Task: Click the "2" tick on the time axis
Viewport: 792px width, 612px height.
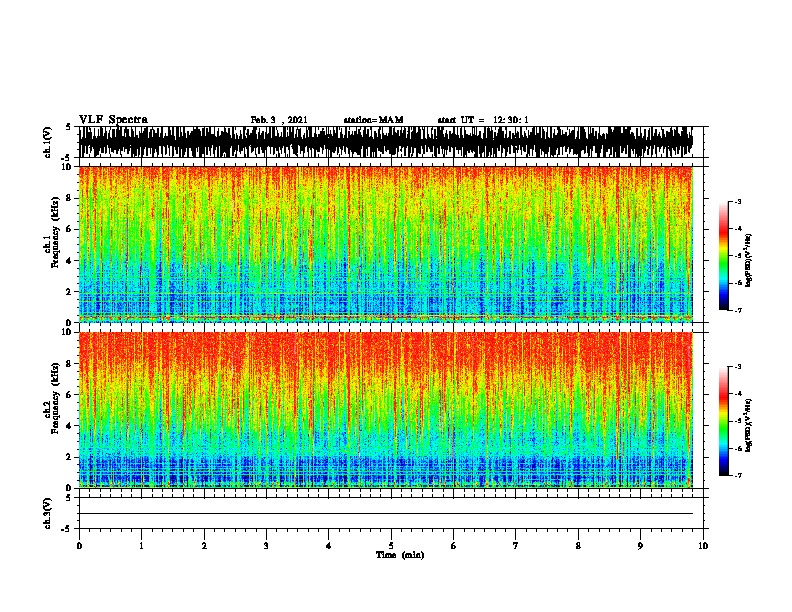Action: tap(204, 546)
